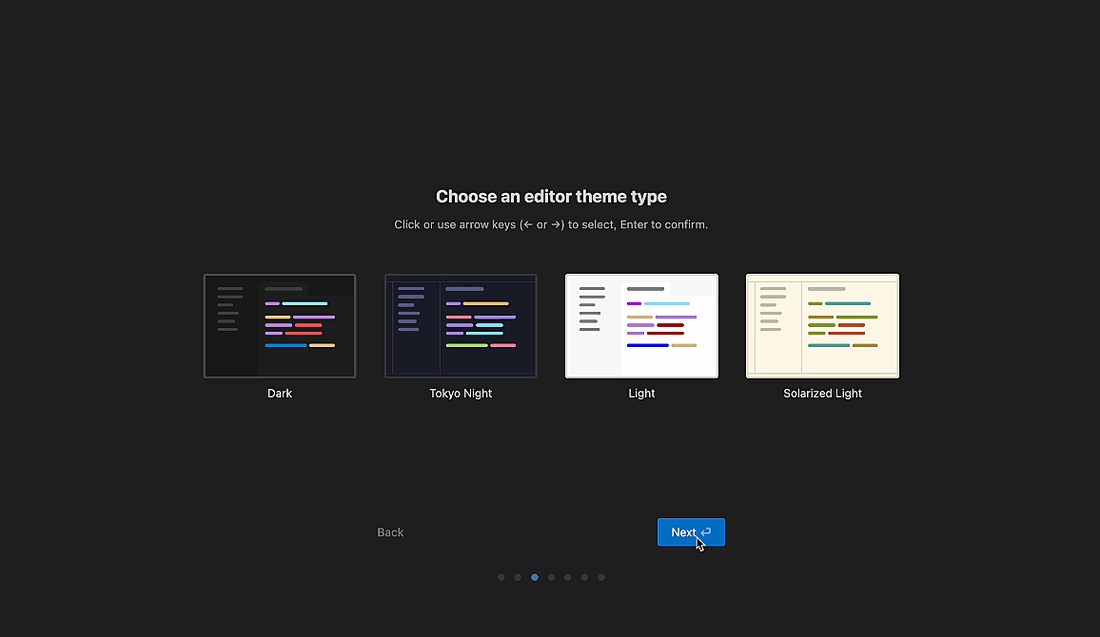
Task: Choose the Light theme preview
Action: (642, 326)
